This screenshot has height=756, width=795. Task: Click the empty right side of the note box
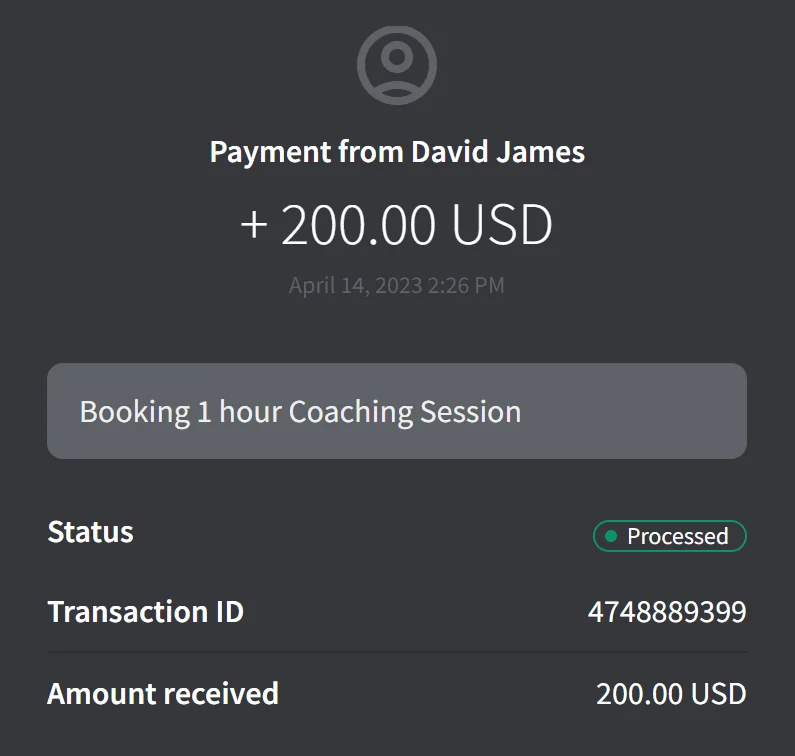(x=650, y=411)
